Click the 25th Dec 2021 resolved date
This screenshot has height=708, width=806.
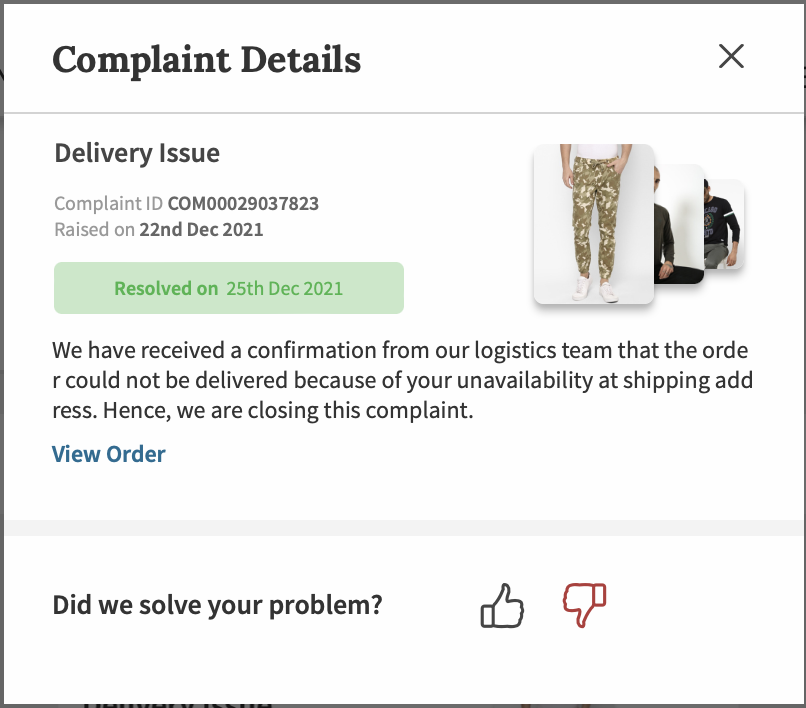(284, 289)
